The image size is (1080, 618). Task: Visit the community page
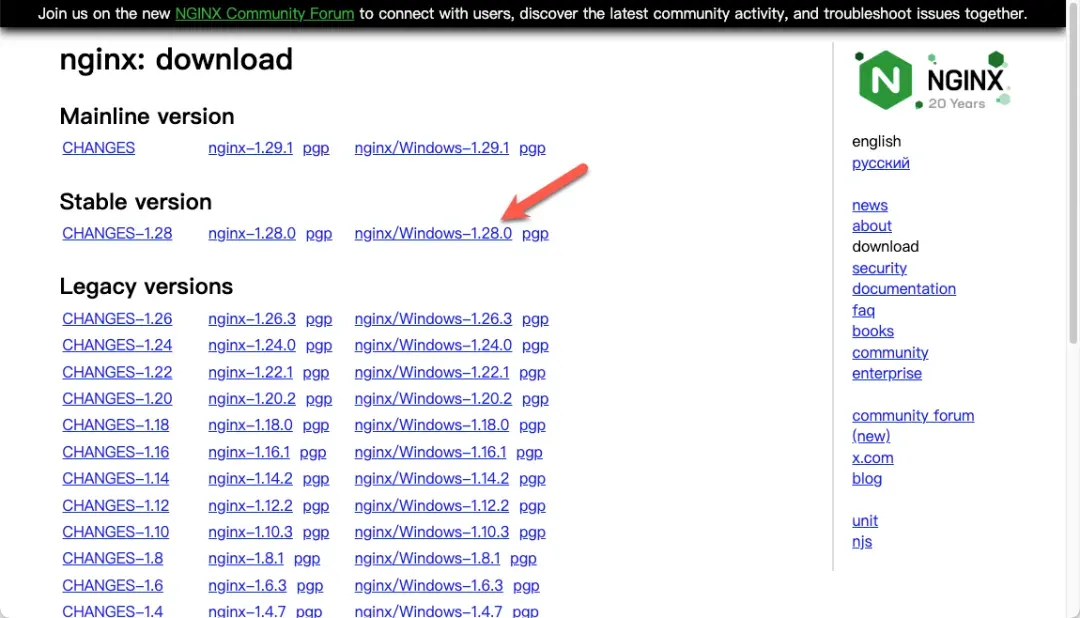pos(890,353)
